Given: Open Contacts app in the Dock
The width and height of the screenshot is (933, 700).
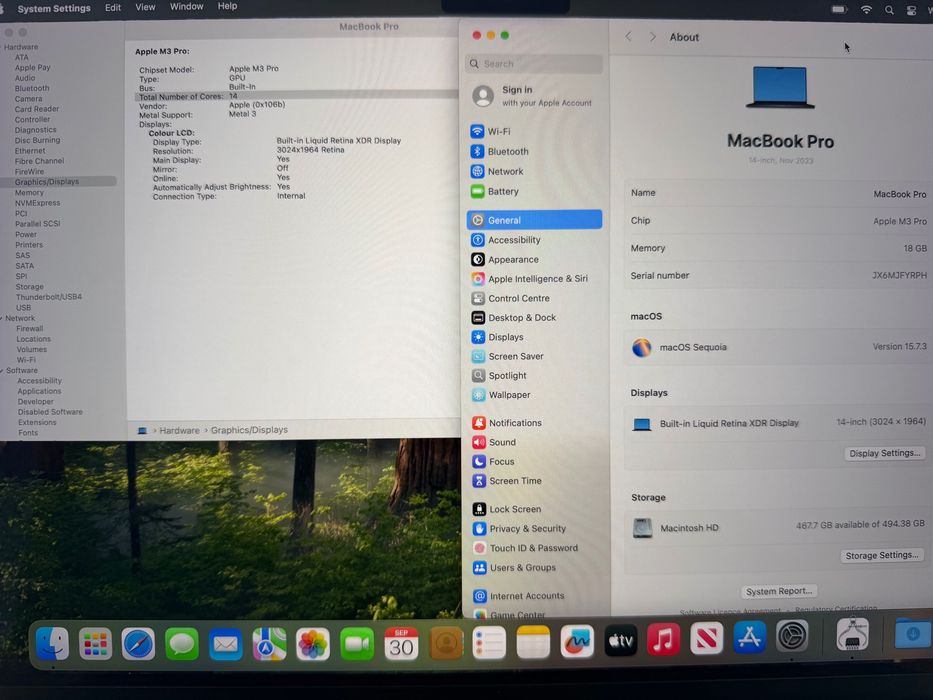Looking at the screenshot, I should (x=446, y=643).
